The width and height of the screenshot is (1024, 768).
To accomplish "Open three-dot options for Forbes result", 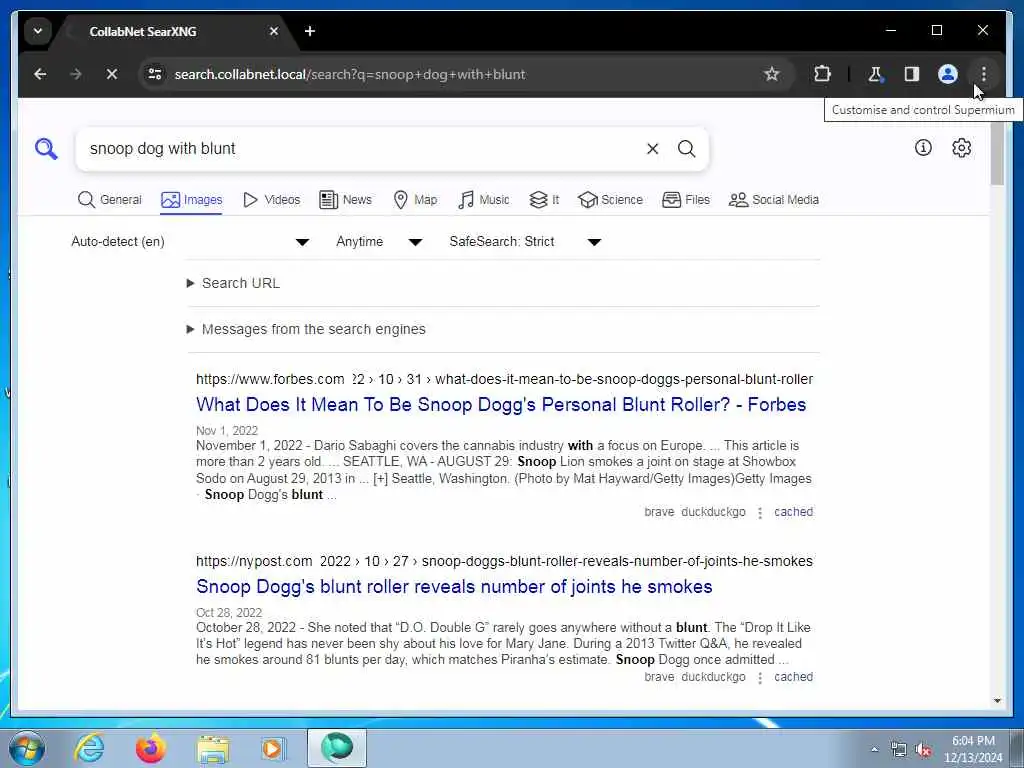I will tap(760, 513).
